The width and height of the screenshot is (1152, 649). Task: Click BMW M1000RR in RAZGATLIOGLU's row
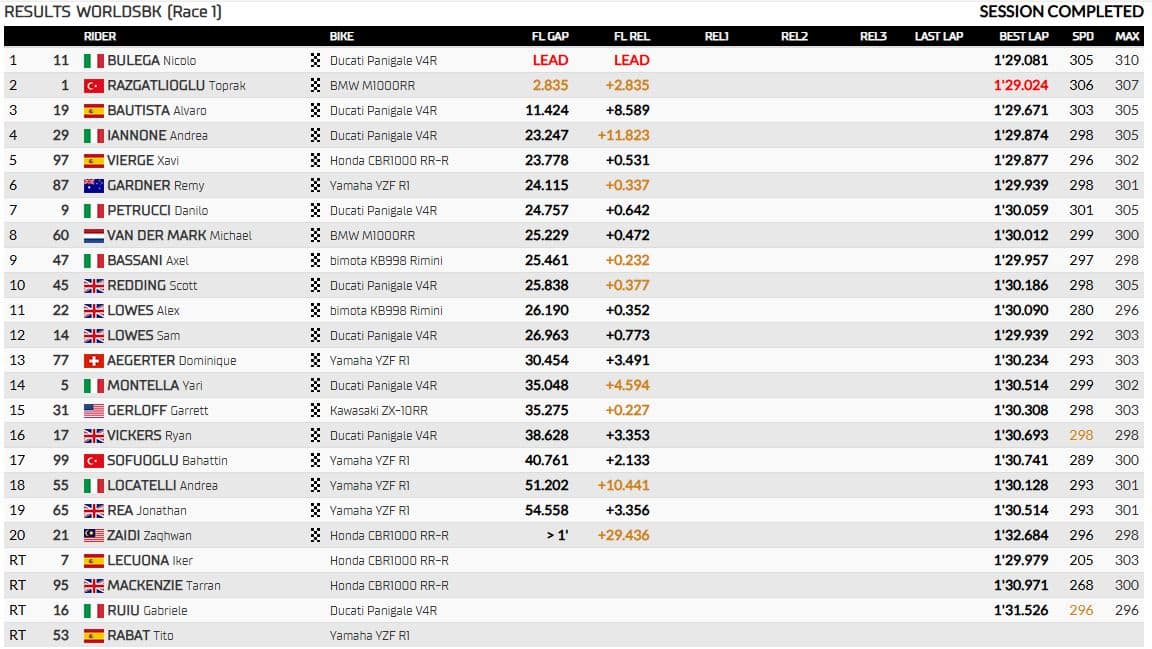tap(372, 85)
